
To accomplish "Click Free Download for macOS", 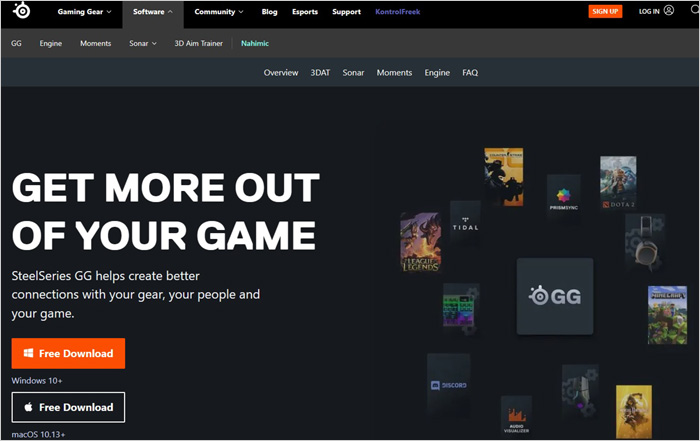I will 68,407.
